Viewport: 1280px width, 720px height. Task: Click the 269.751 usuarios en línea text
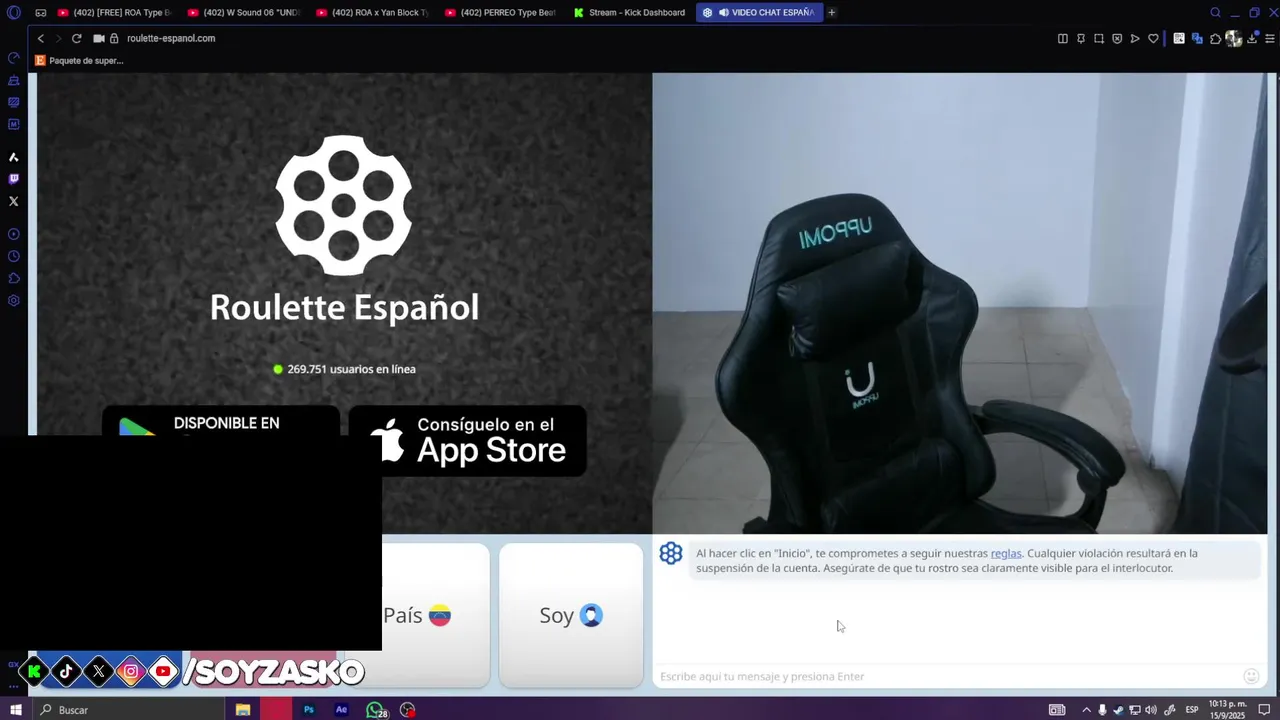pyautogui.click(x=351, y=369)
